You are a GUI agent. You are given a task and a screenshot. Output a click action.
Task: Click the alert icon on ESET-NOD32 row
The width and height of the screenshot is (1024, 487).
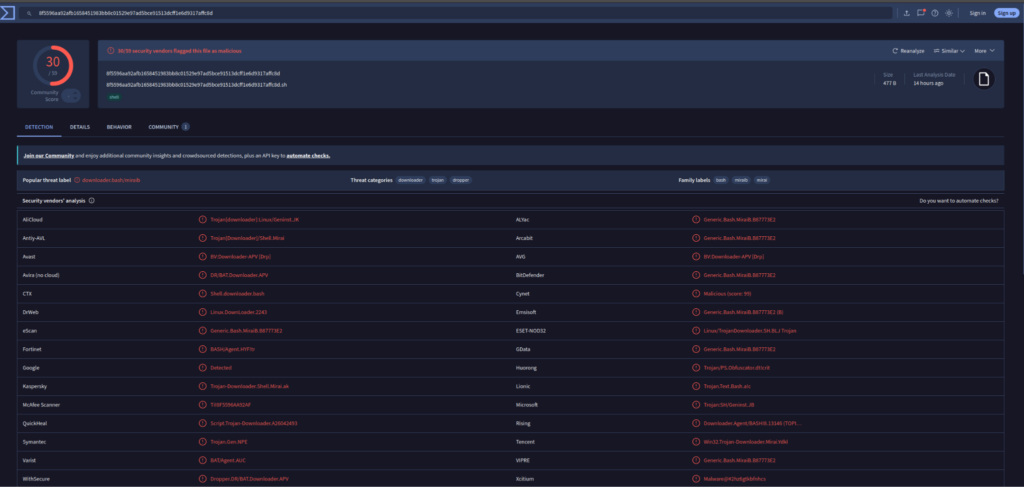pyautogui.click(x=696, y=330)
